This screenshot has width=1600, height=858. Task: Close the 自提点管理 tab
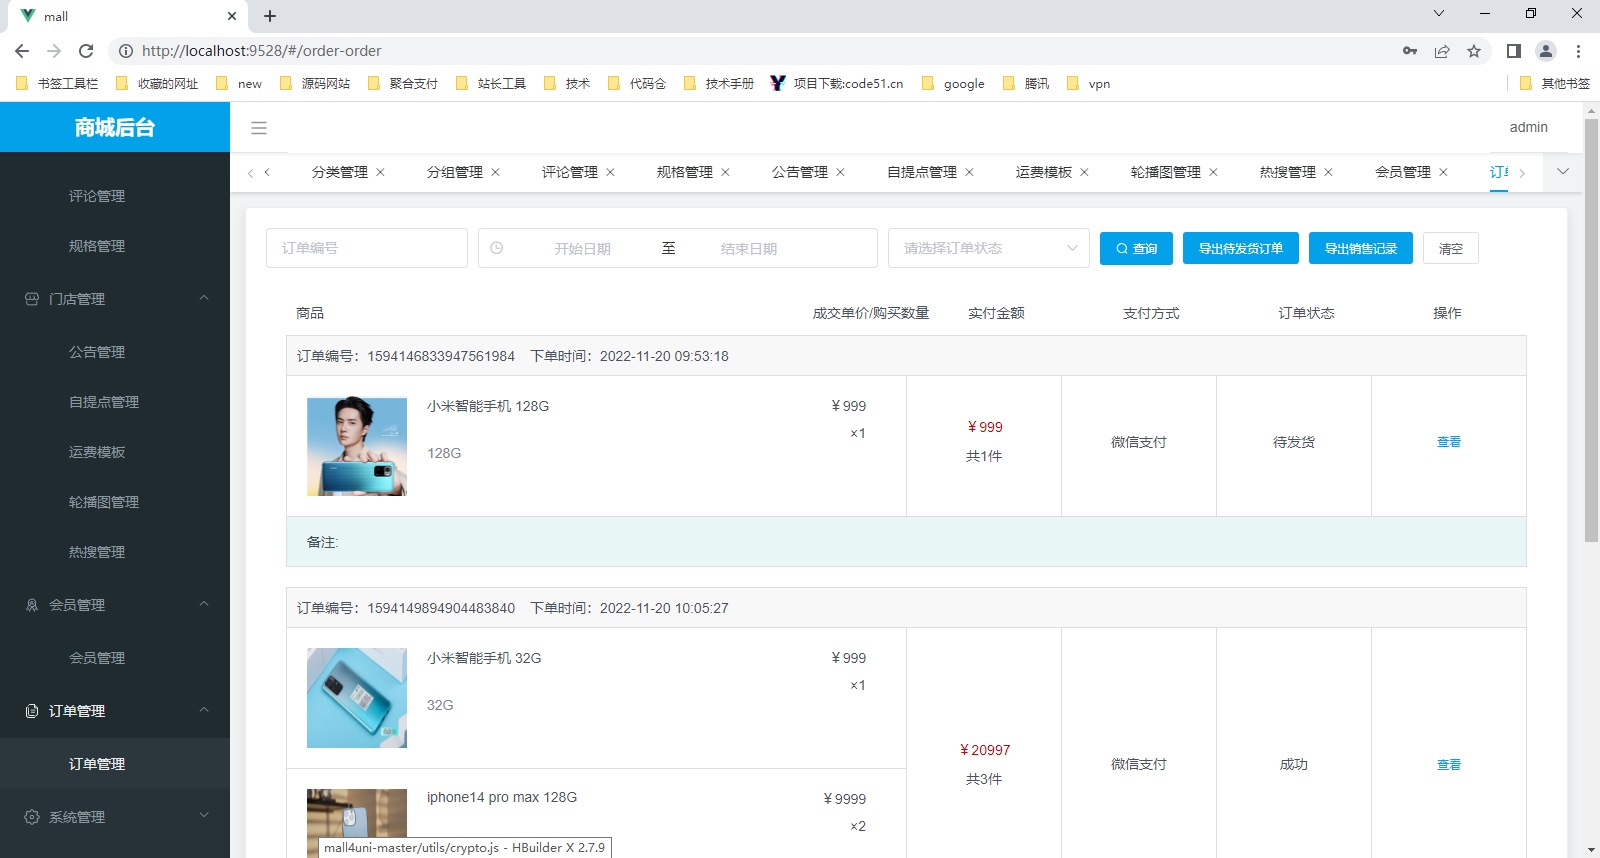pos(969,172)
